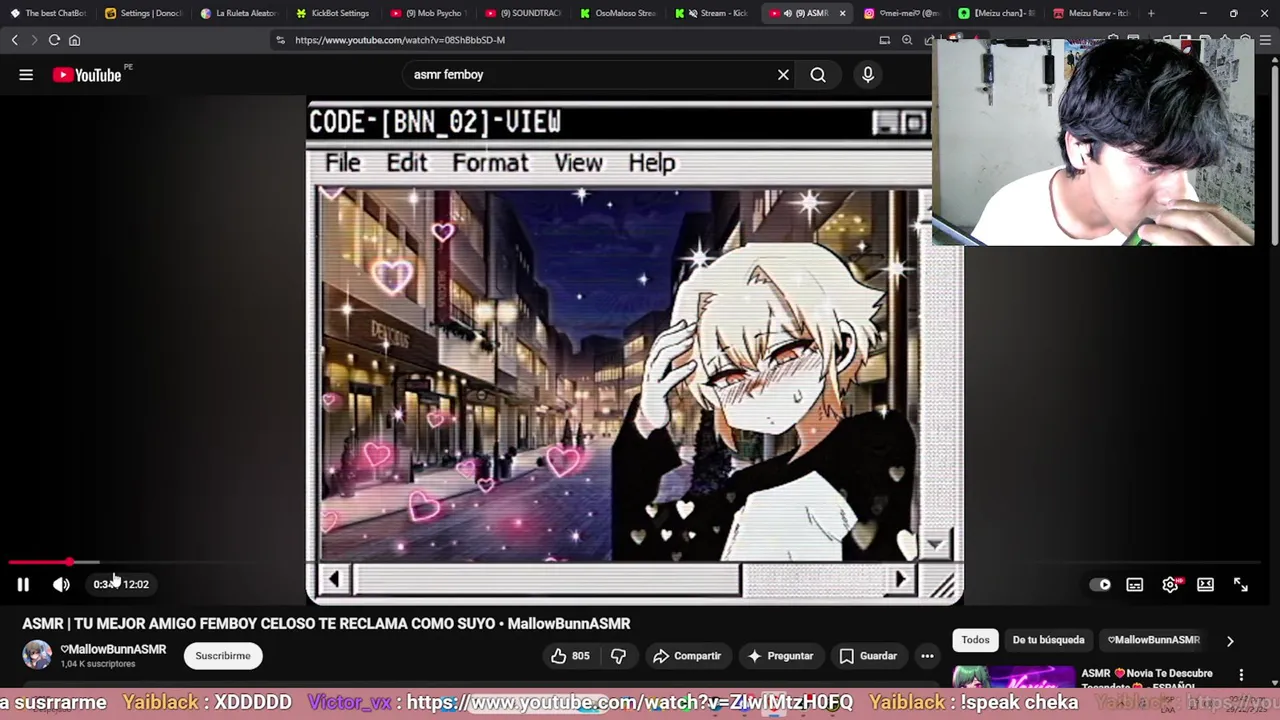Pause the YouTube video
1280x720 pixels.
point(23,584)
